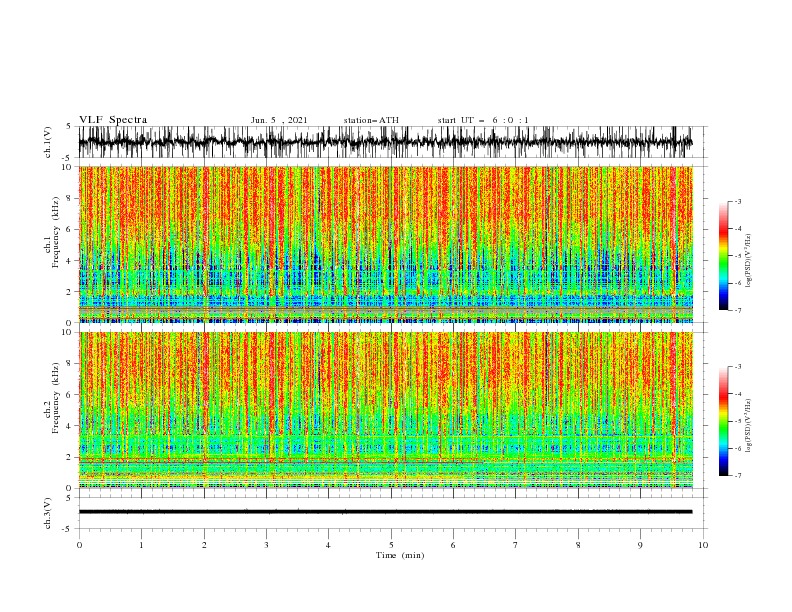Click the ch.2 log(PSD) color bar caption

point(749,426)
